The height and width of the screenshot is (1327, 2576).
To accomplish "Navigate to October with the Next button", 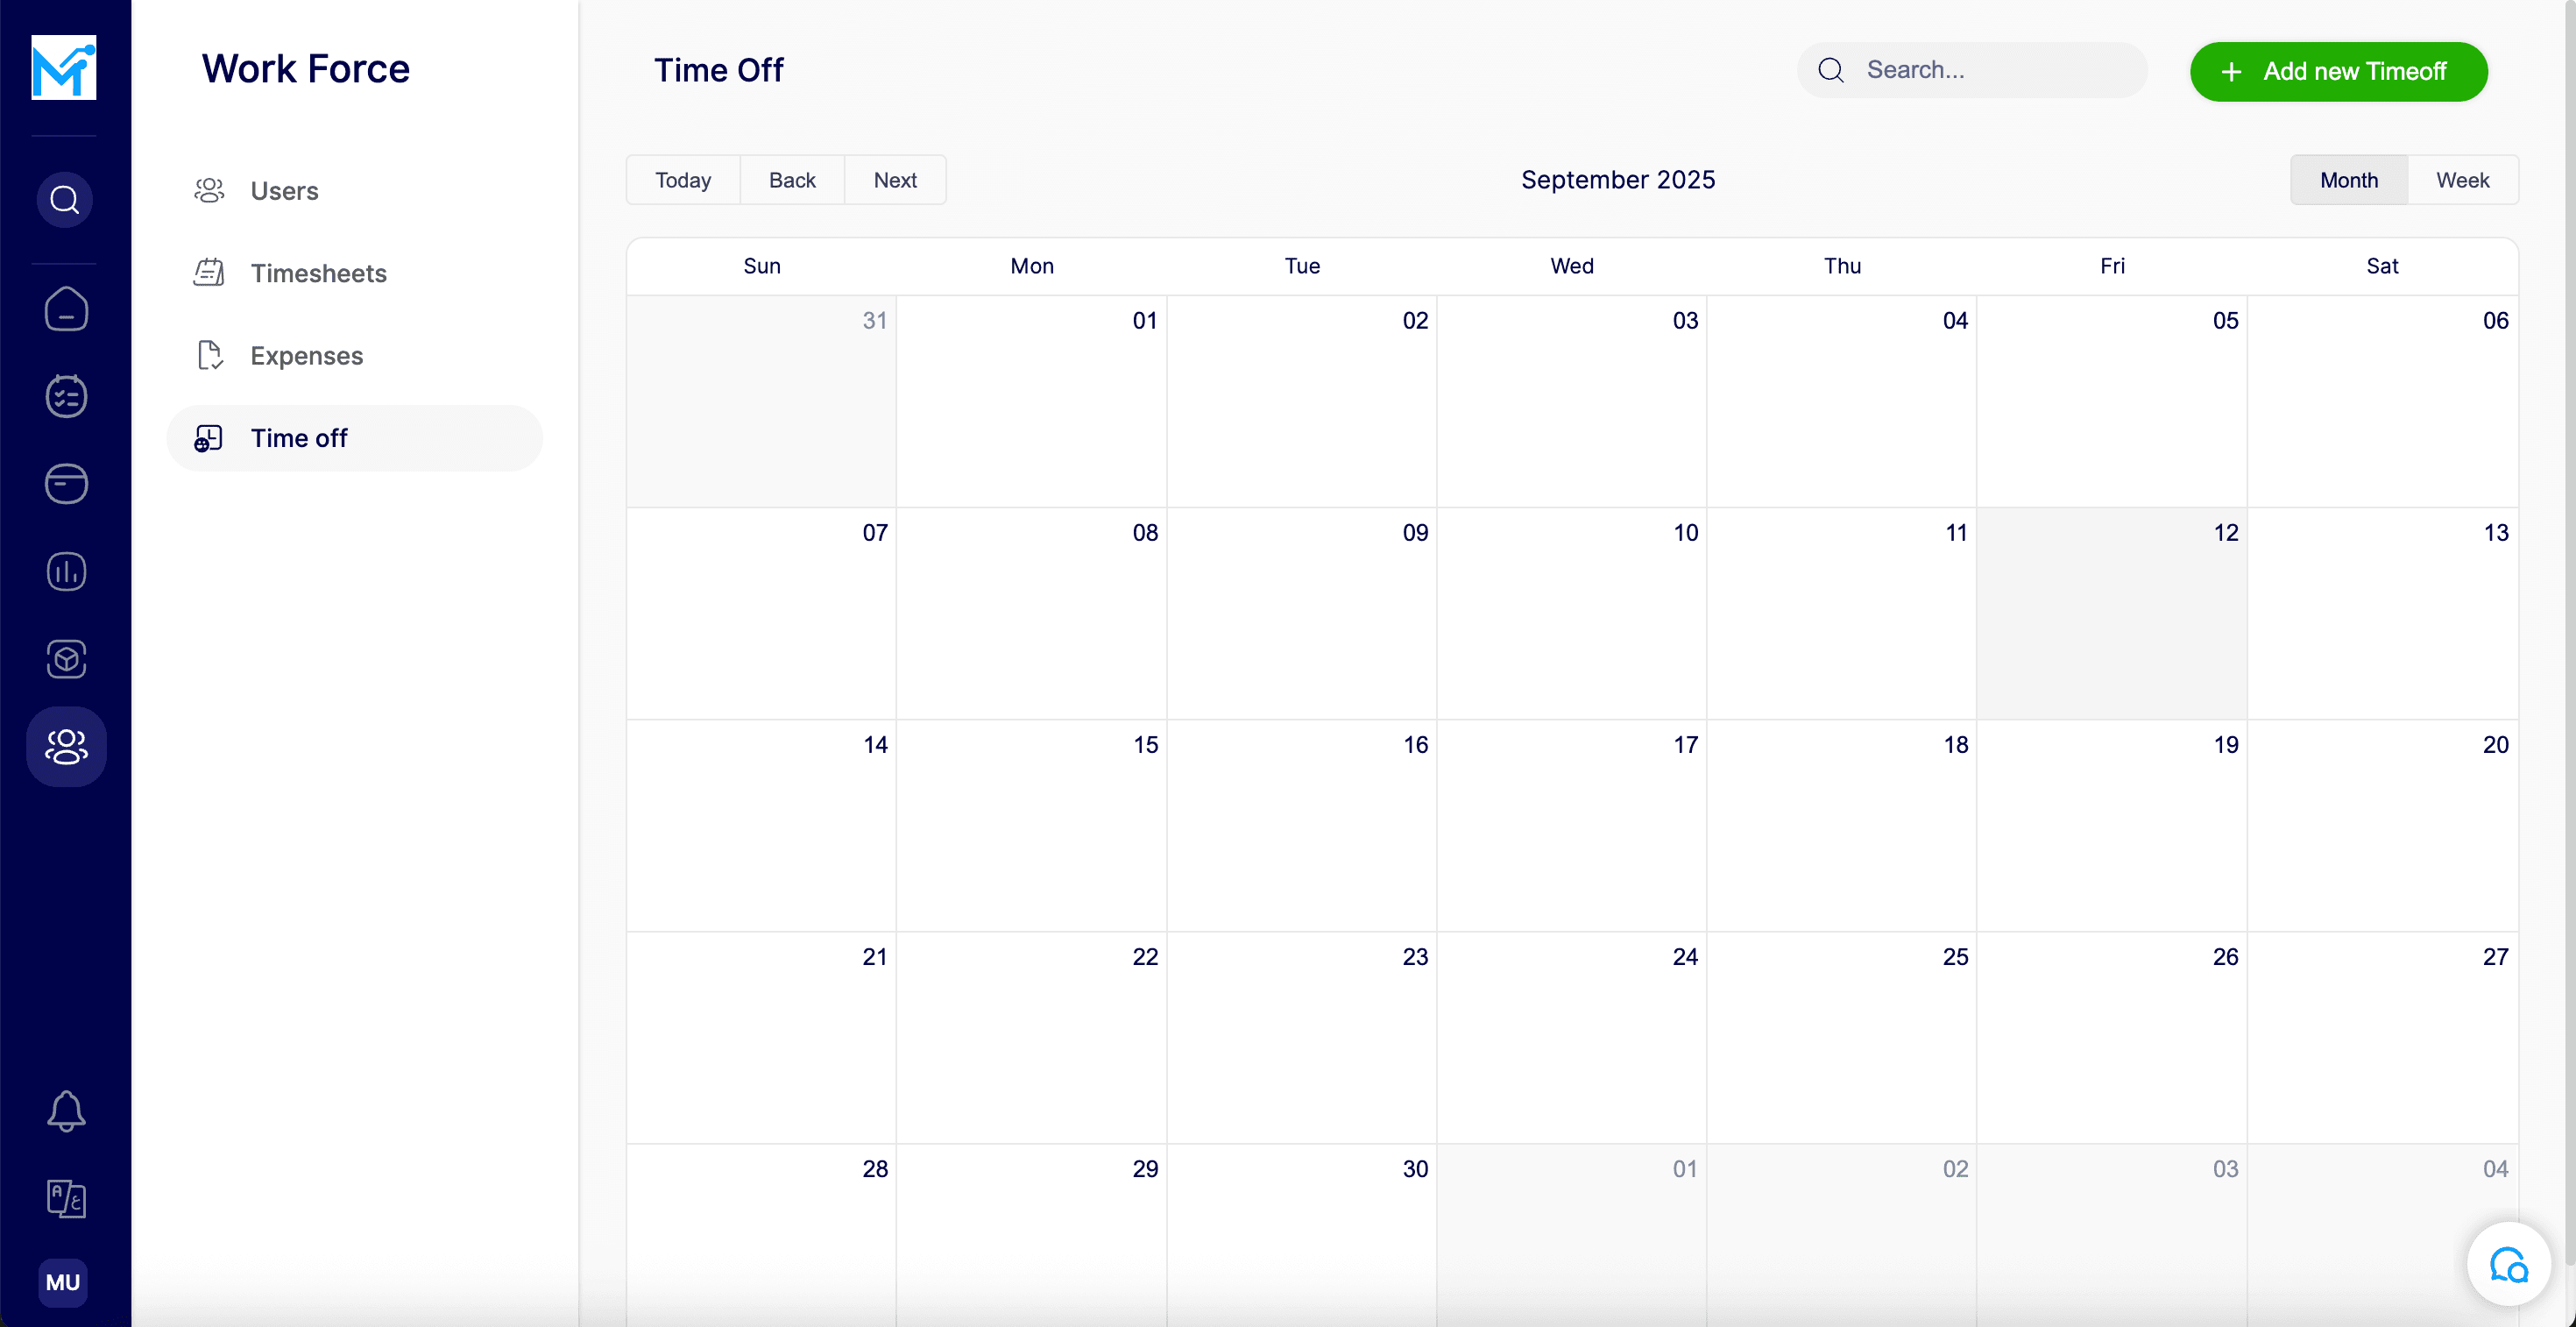I will pos(894,180).
